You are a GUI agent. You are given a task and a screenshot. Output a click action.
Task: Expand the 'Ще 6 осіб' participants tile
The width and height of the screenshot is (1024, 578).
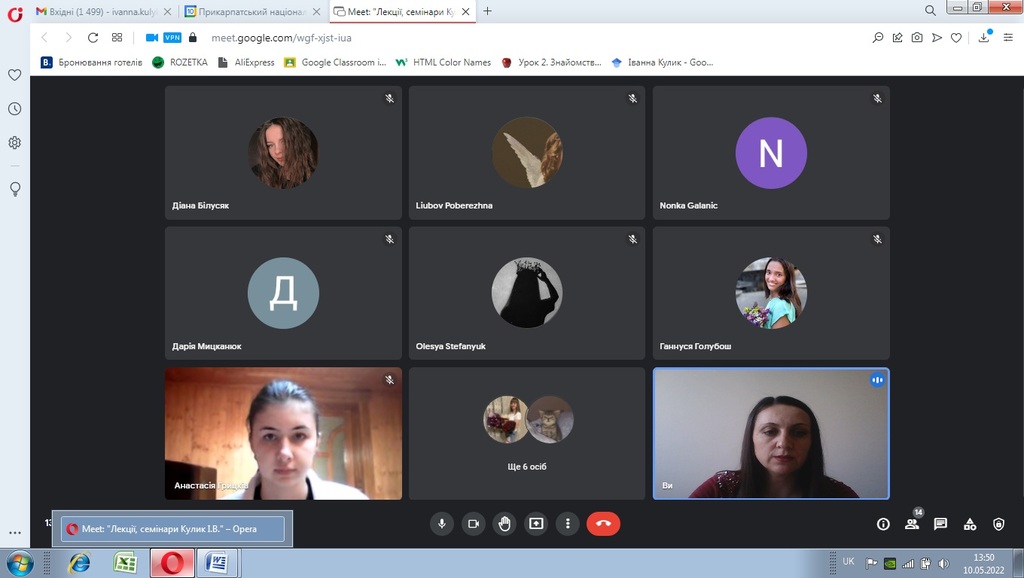pos(527,433)
